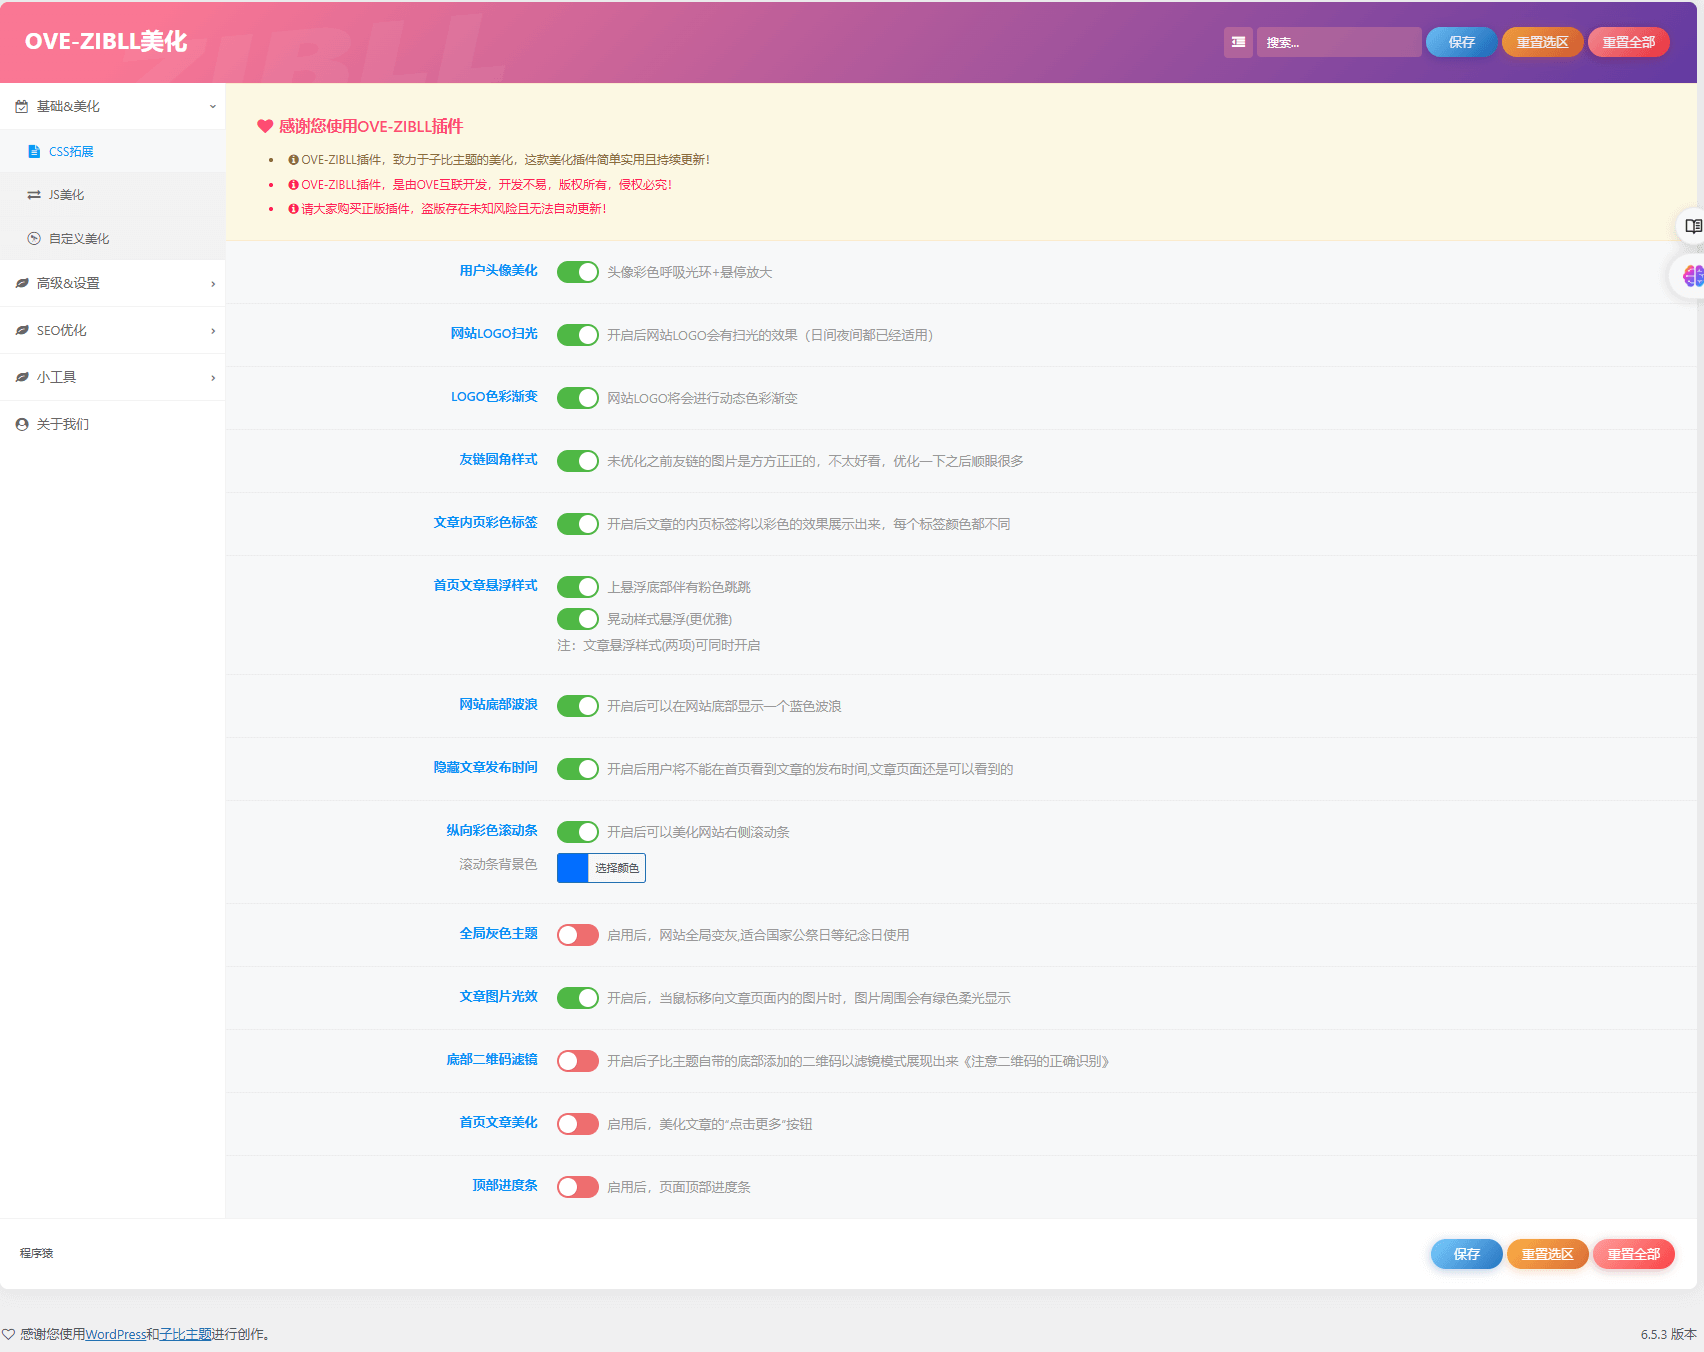Click the expand-all list icon beside search
Image resolution: width=1704 pixels, height=1352 pixels.
(x=1238, y=42)
